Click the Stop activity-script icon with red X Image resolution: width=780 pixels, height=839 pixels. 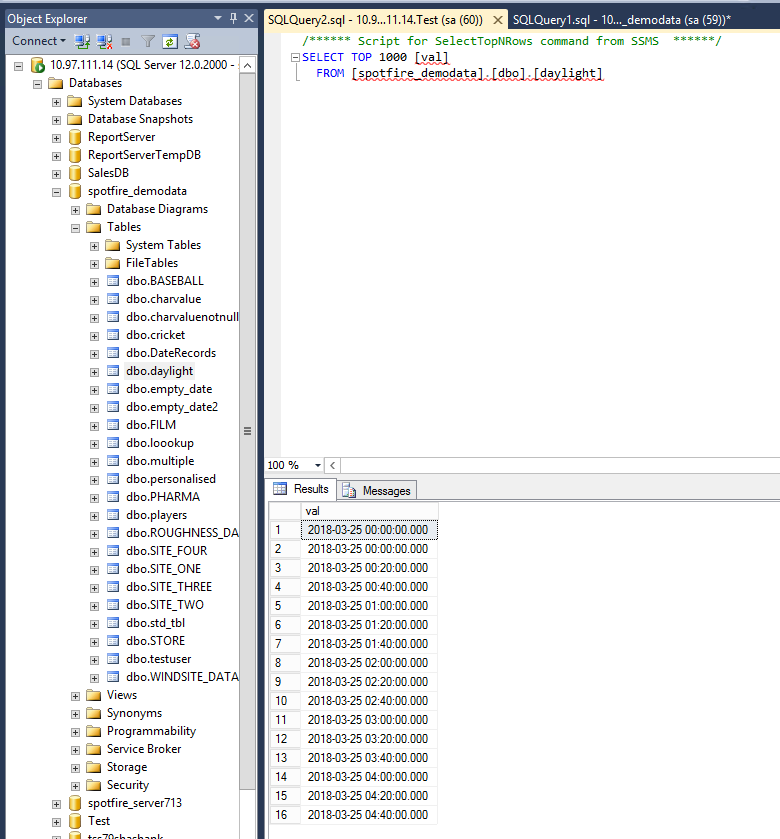tap(193, 41)
